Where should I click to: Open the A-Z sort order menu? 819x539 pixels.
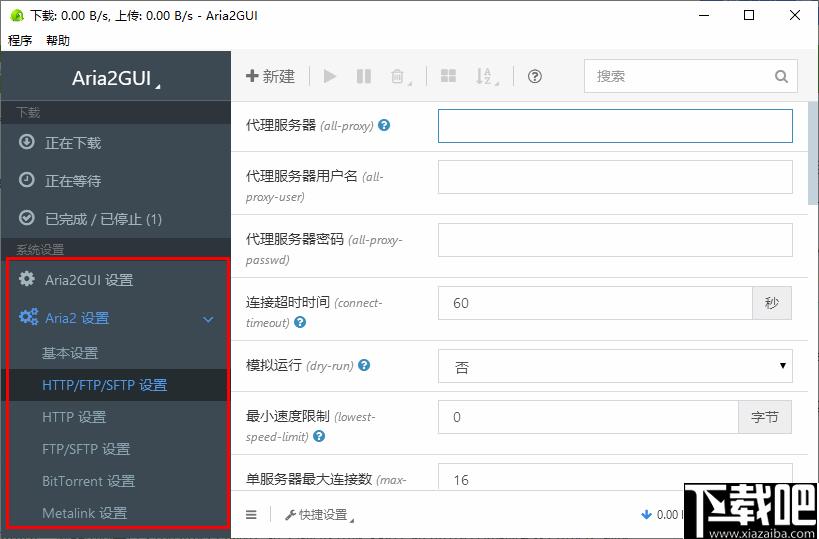(x=485, y=77)
